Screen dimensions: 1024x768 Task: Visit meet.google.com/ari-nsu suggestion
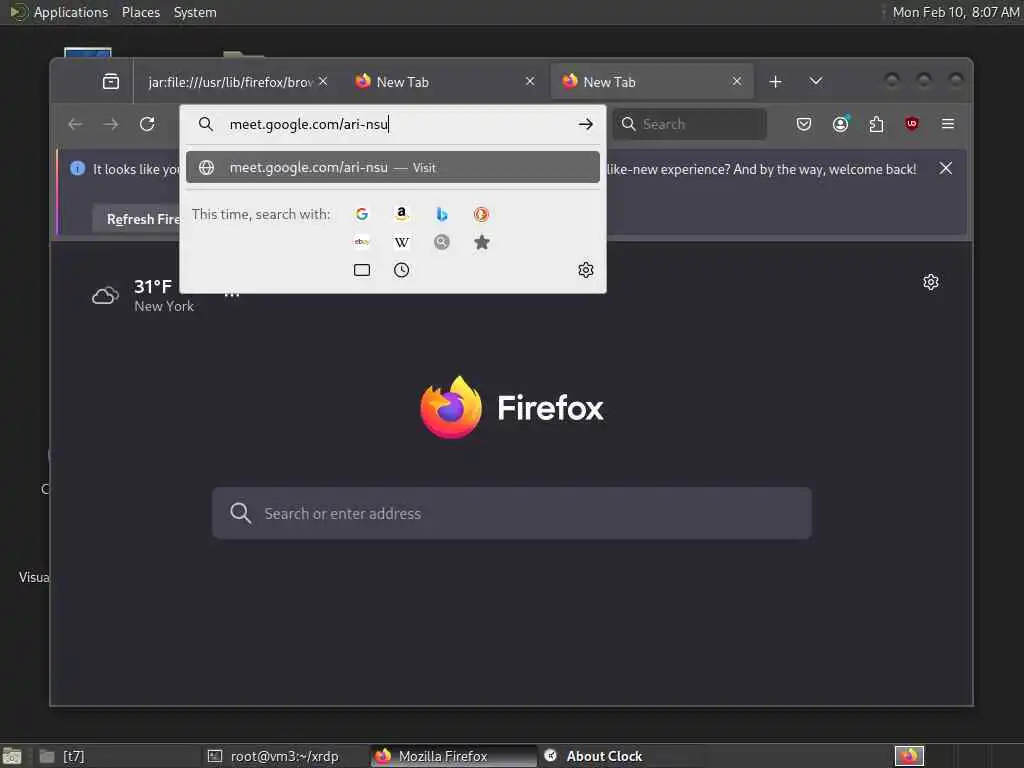pyautogui.click(x=392, y=168)
